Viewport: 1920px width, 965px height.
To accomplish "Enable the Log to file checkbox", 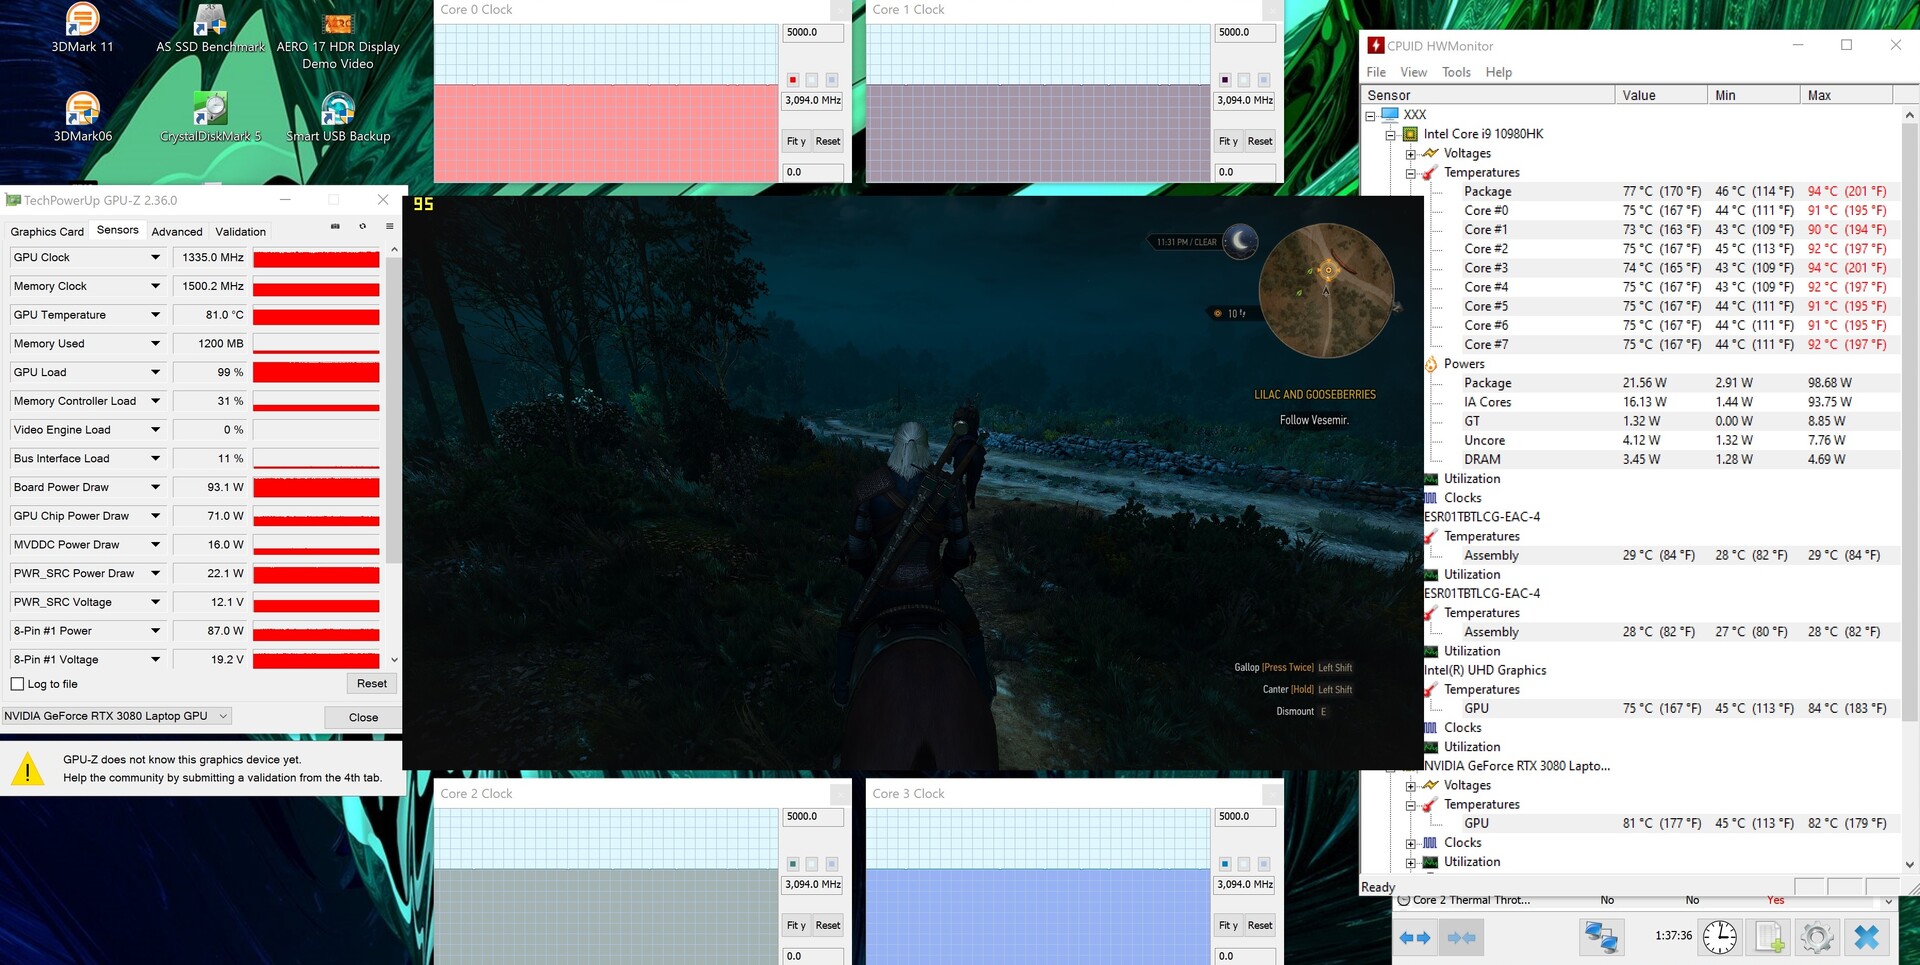I will pyautogui.click(x=17, y=684).
